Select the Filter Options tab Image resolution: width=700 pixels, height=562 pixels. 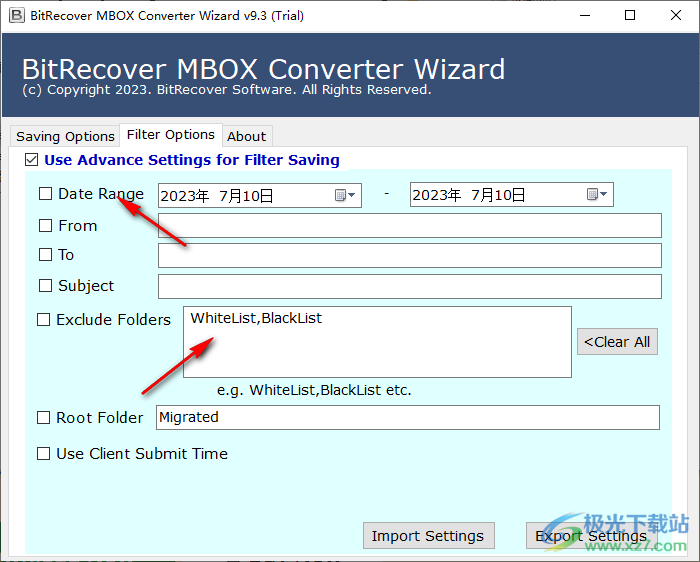[x=171, y=134]
